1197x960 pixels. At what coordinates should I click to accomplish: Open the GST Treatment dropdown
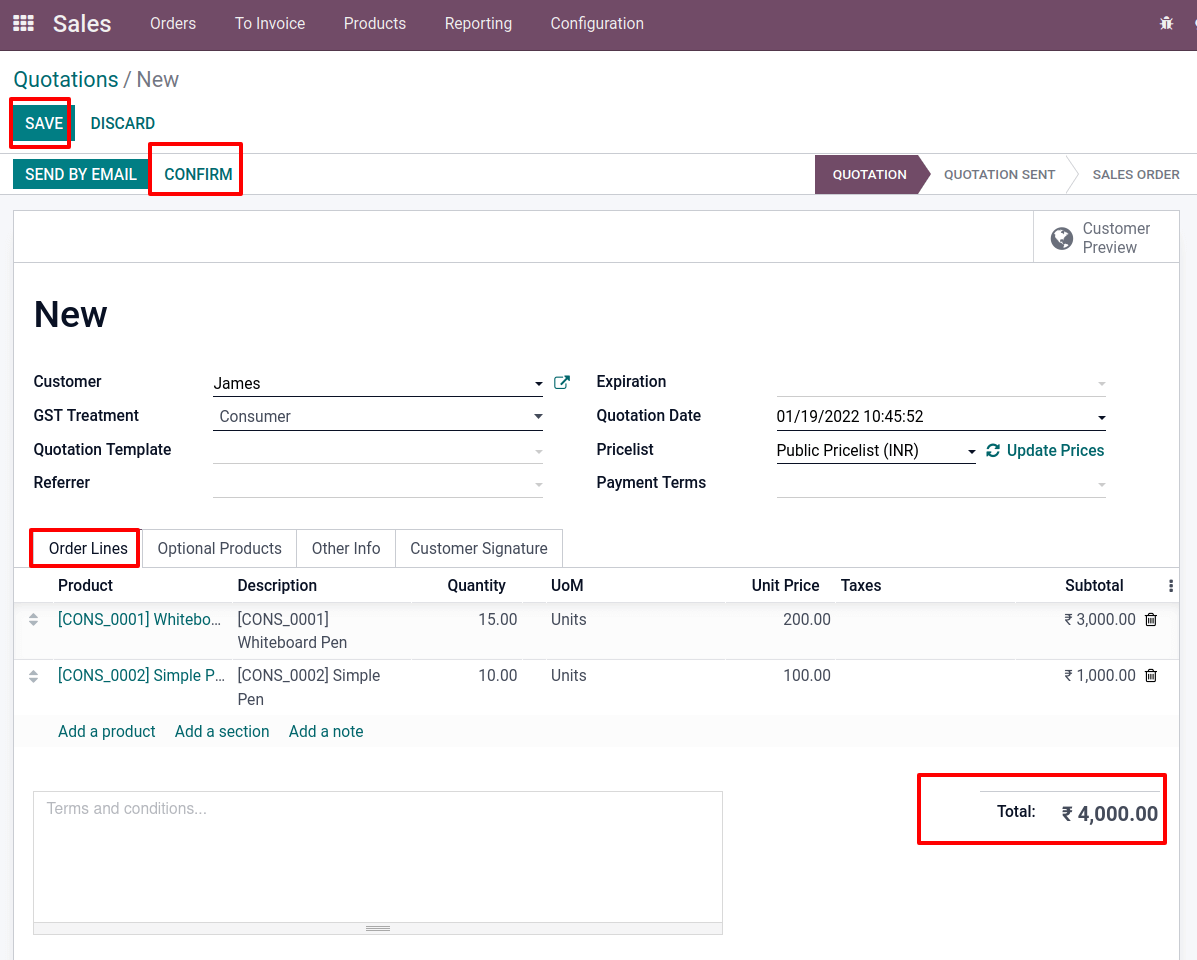tap(538, 417)
